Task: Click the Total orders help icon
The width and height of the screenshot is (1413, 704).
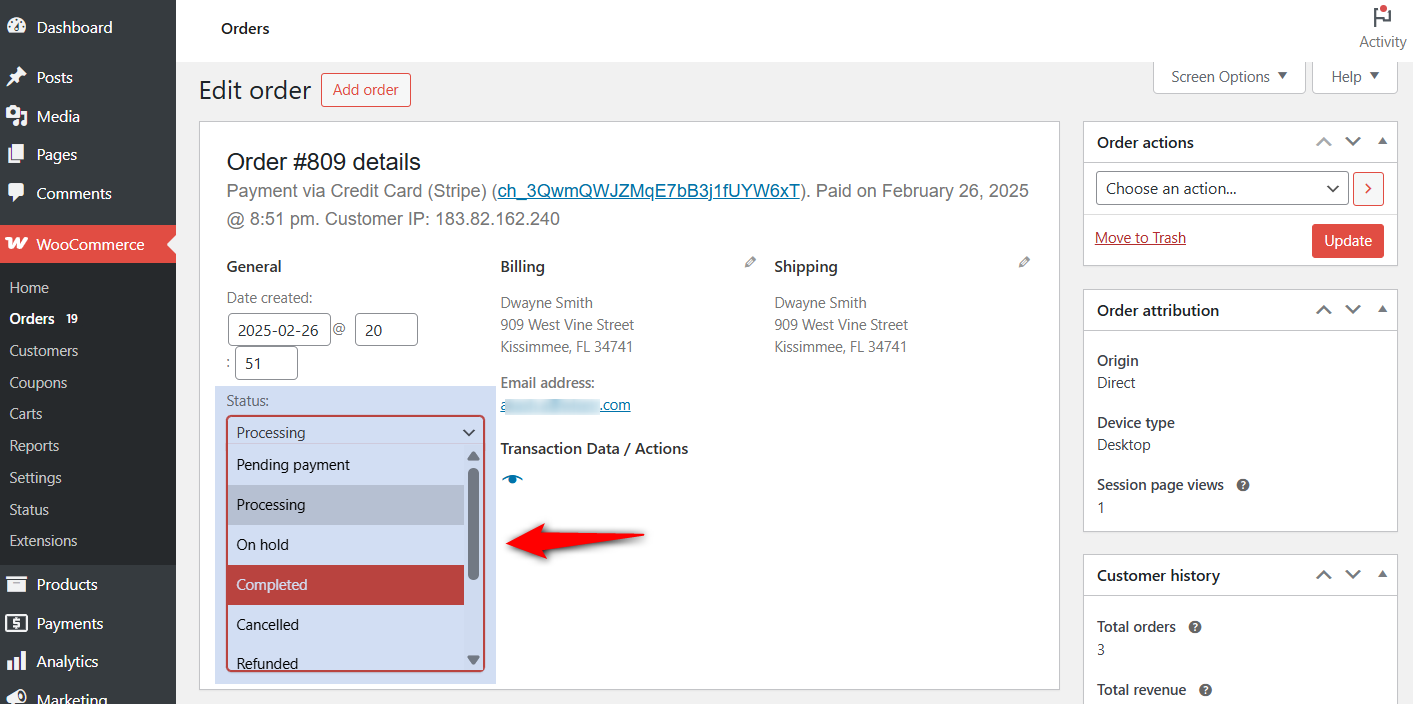Action: 1194,626
